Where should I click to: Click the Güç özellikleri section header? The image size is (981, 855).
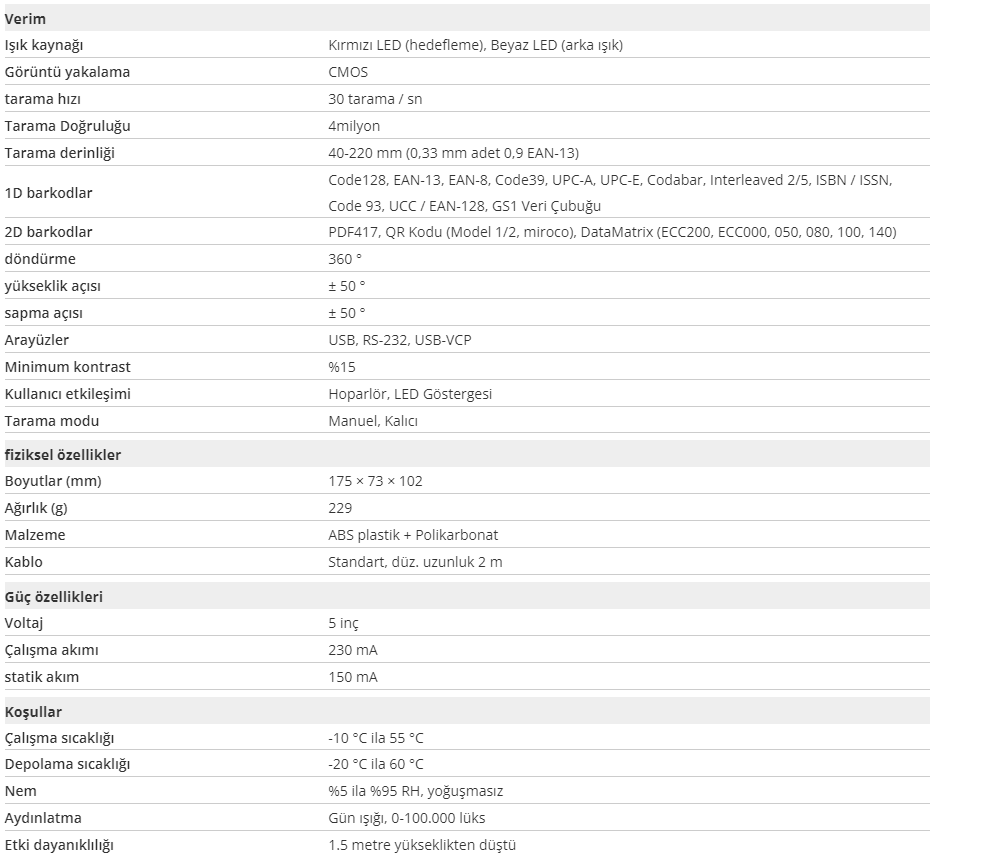[54, 596]
